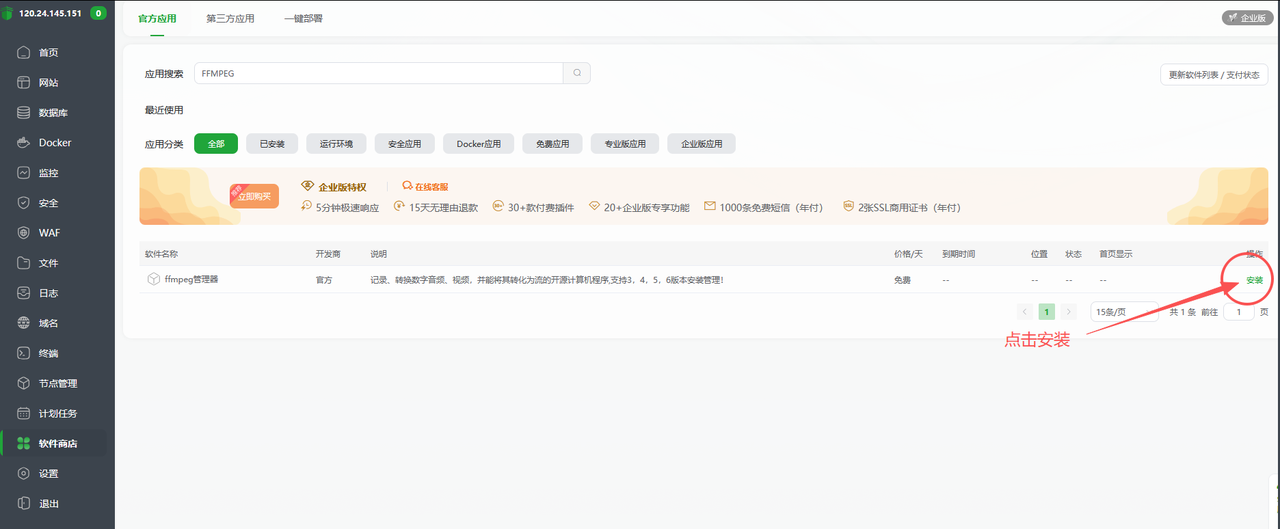
Task: Click the ffmpeg管理器 cube icon
Action: pyautogui.click(x=154, y=279)
